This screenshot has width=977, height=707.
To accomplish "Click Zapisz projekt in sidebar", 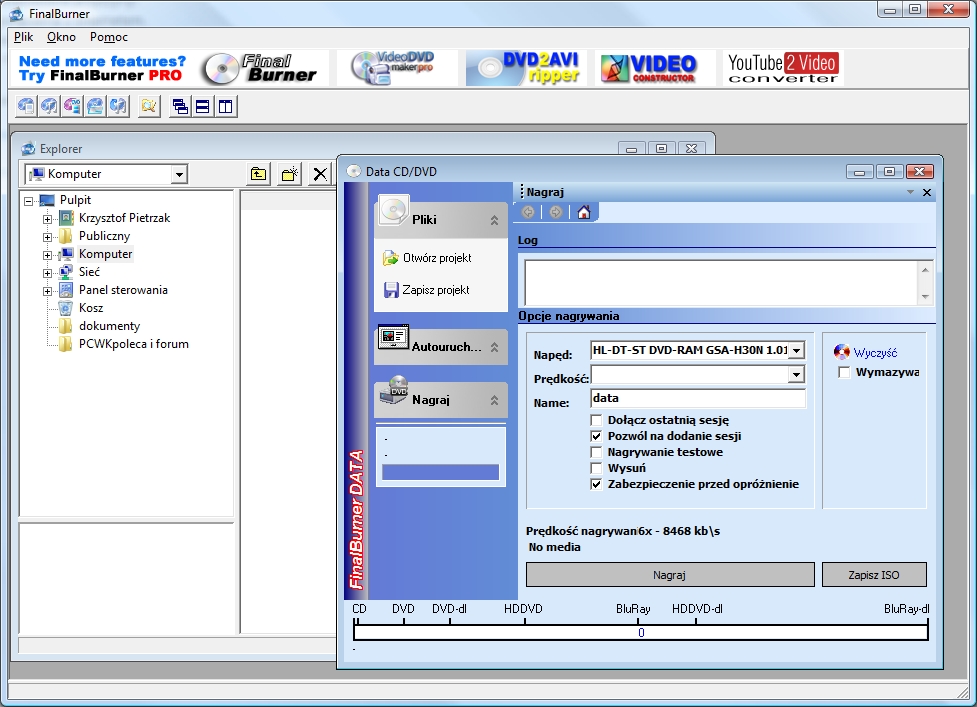I will coord(436,290).
